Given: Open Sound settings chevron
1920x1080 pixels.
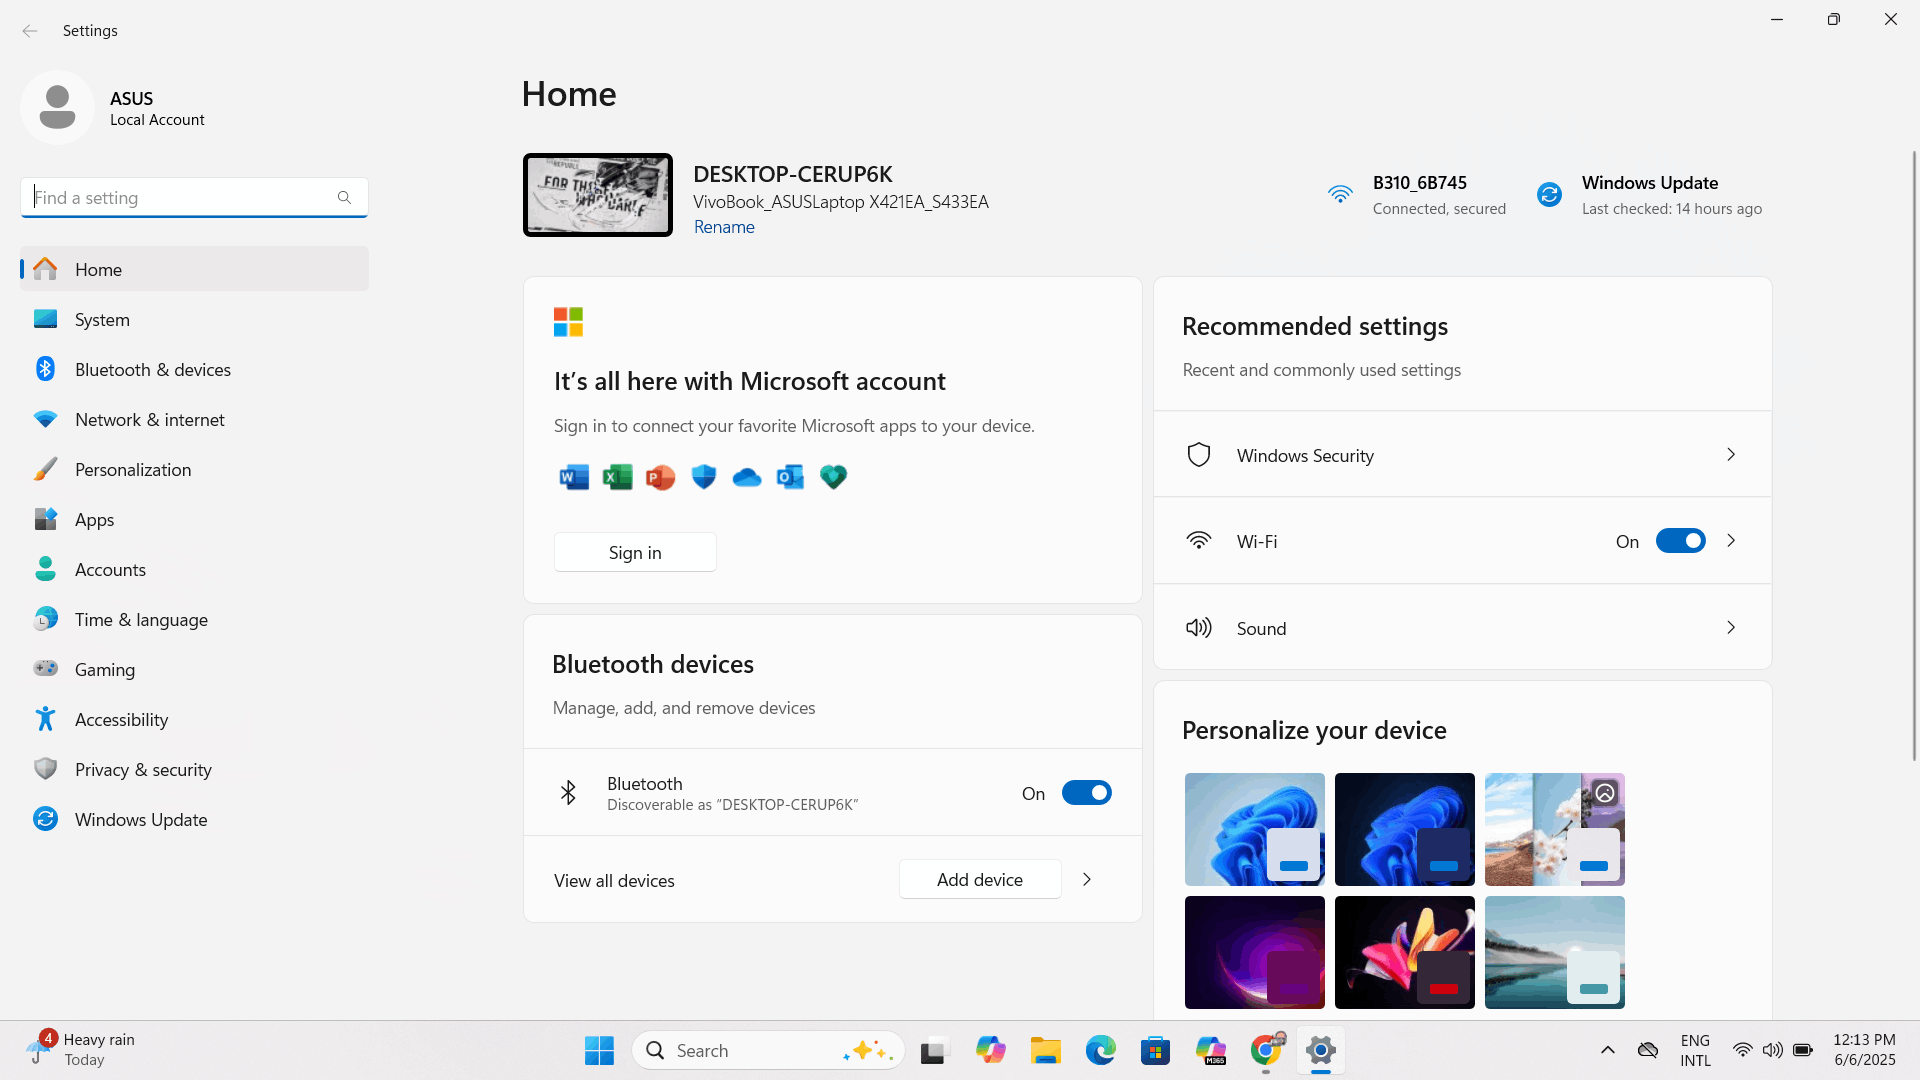Looking at the screenshot, I should [x=1731, y=628].
